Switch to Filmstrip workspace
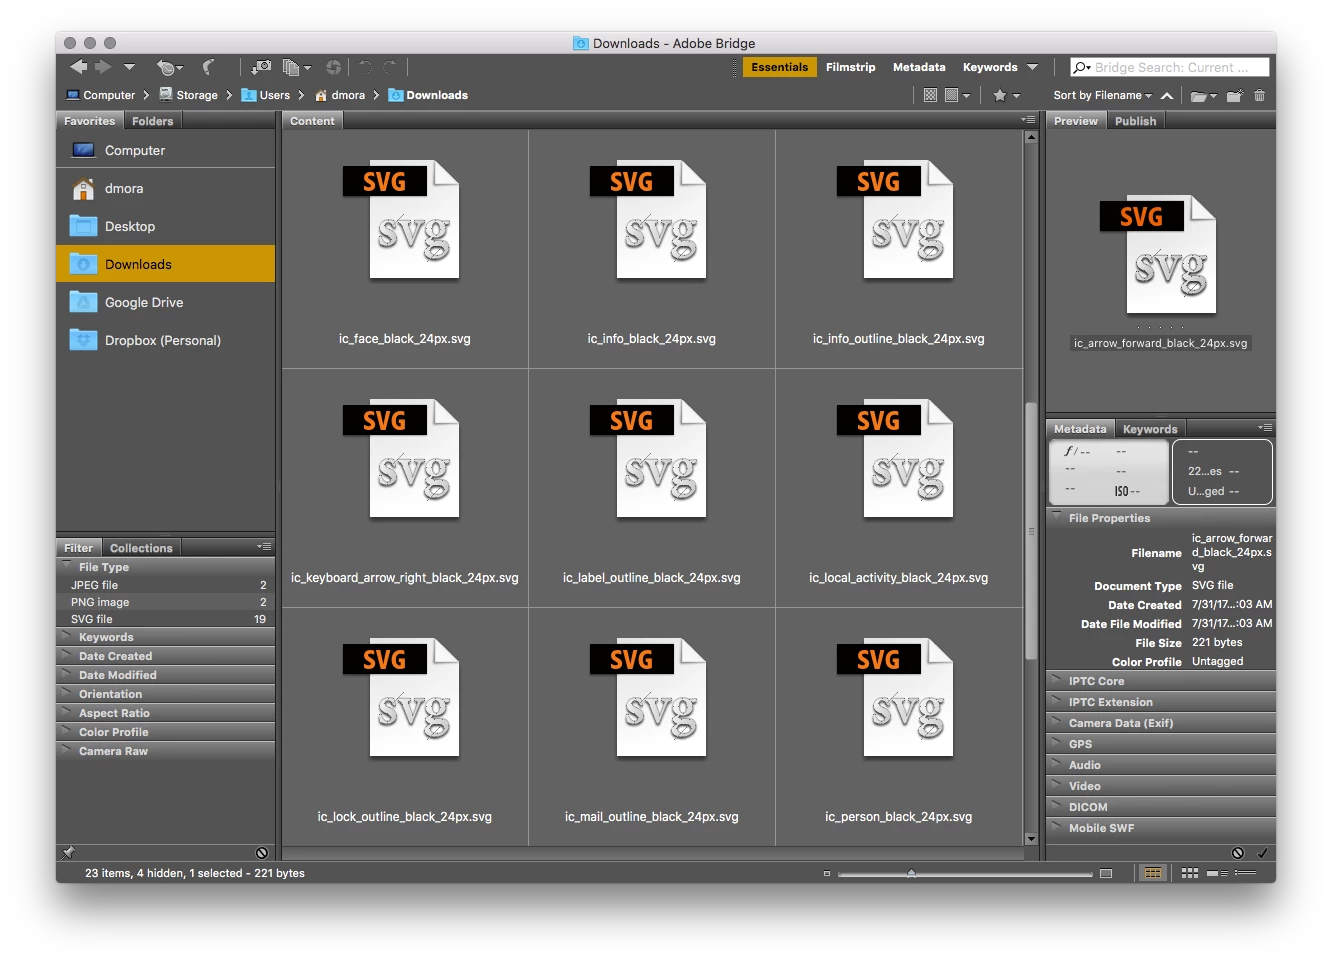Viewport: 1332px width, 963px height. point(850,67)
